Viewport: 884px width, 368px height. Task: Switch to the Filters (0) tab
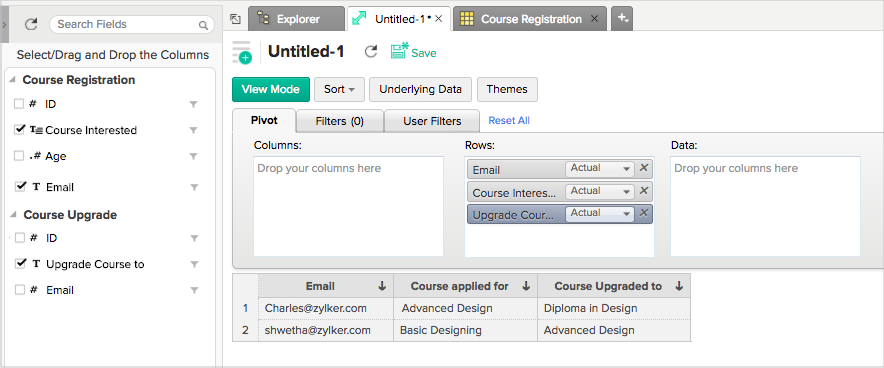coord(340,121)
